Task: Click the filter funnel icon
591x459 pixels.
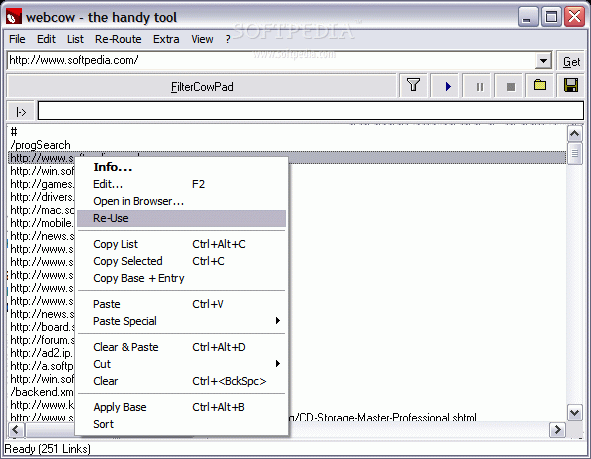Action: [x=413, y=86]
